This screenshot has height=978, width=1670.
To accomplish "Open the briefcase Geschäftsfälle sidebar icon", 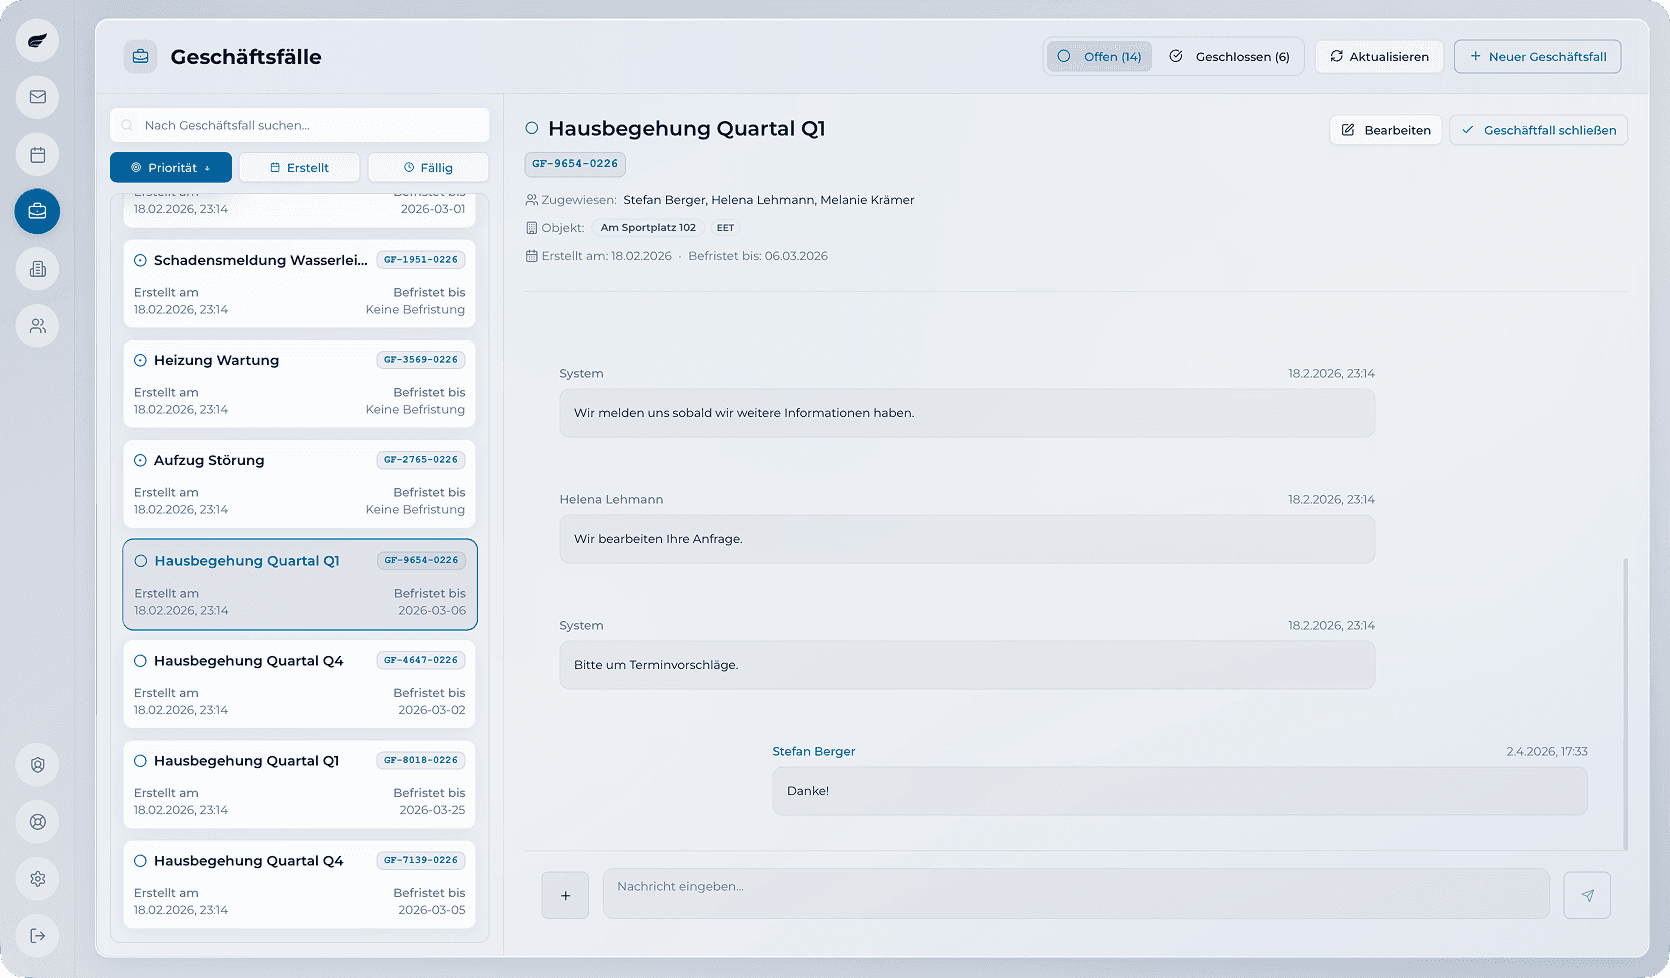I will tap(37, 211).
